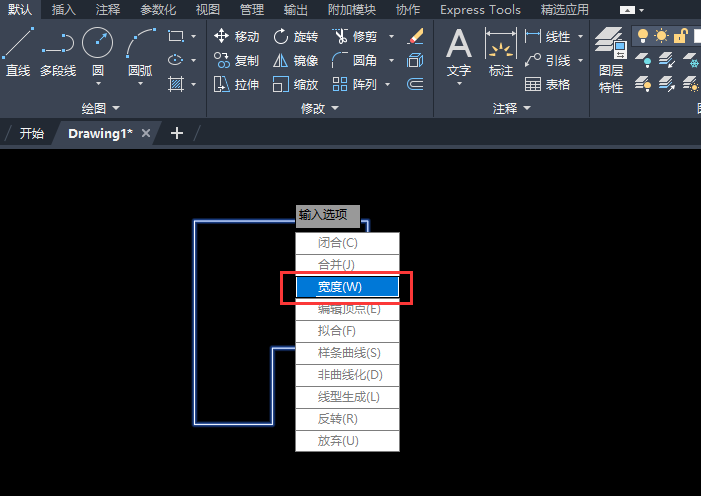Activate the Circle (圆) tool icon
This screenshot has height=496, width=701.
[x=97, y=42]
